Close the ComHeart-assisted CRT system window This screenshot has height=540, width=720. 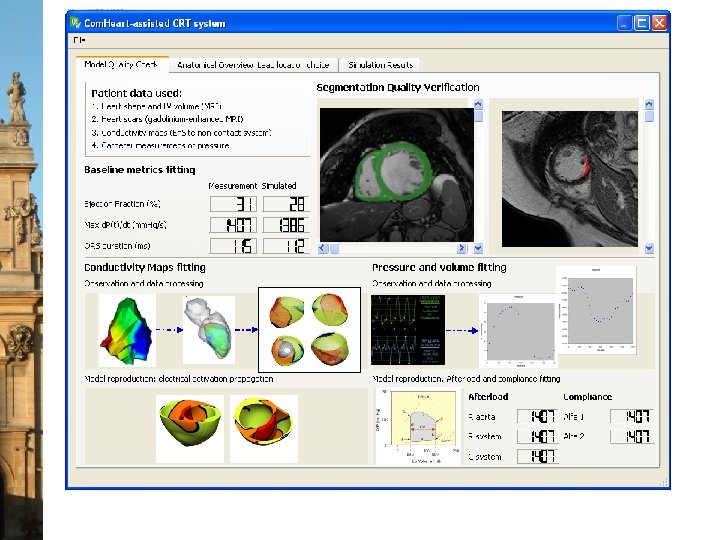pyautogui.click(x=659, y=23)
